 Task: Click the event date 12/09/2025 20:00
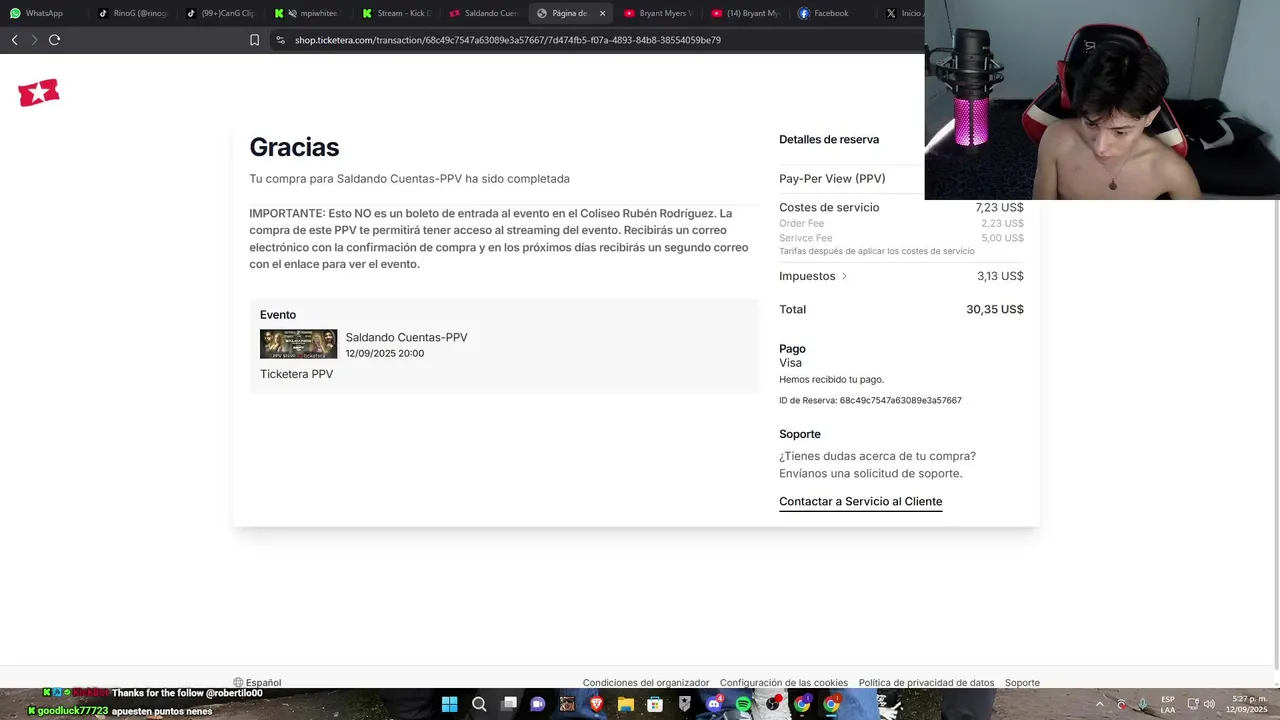(x=385, y=354)
